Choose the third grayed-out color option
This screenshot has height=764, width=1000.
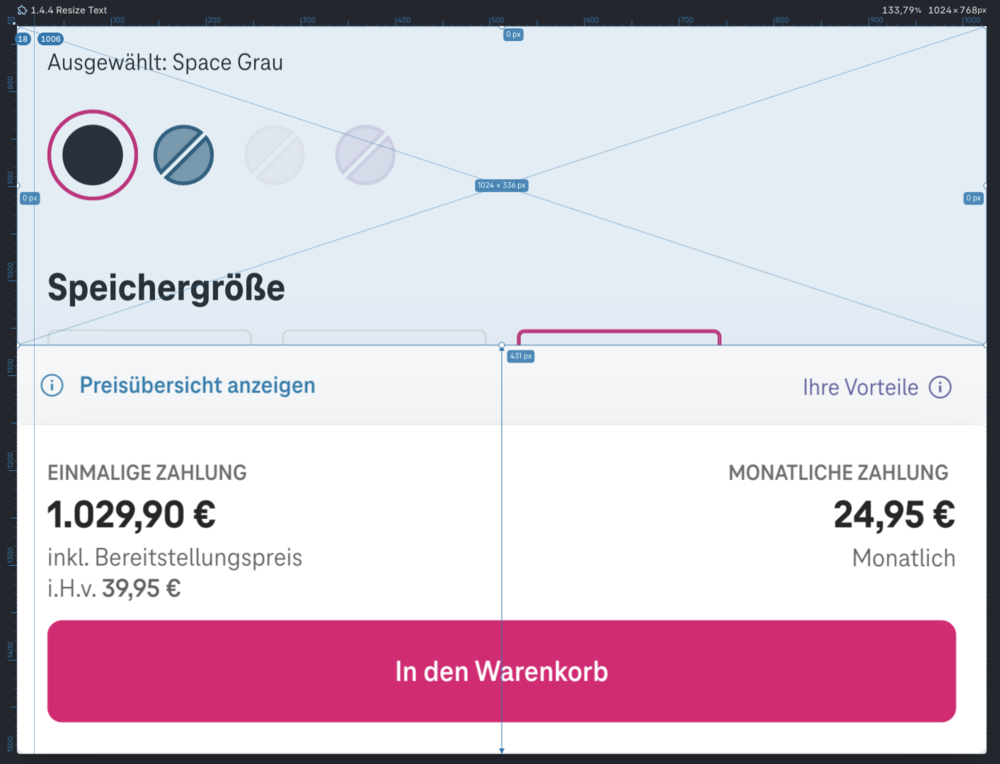(x=274, y=155)
